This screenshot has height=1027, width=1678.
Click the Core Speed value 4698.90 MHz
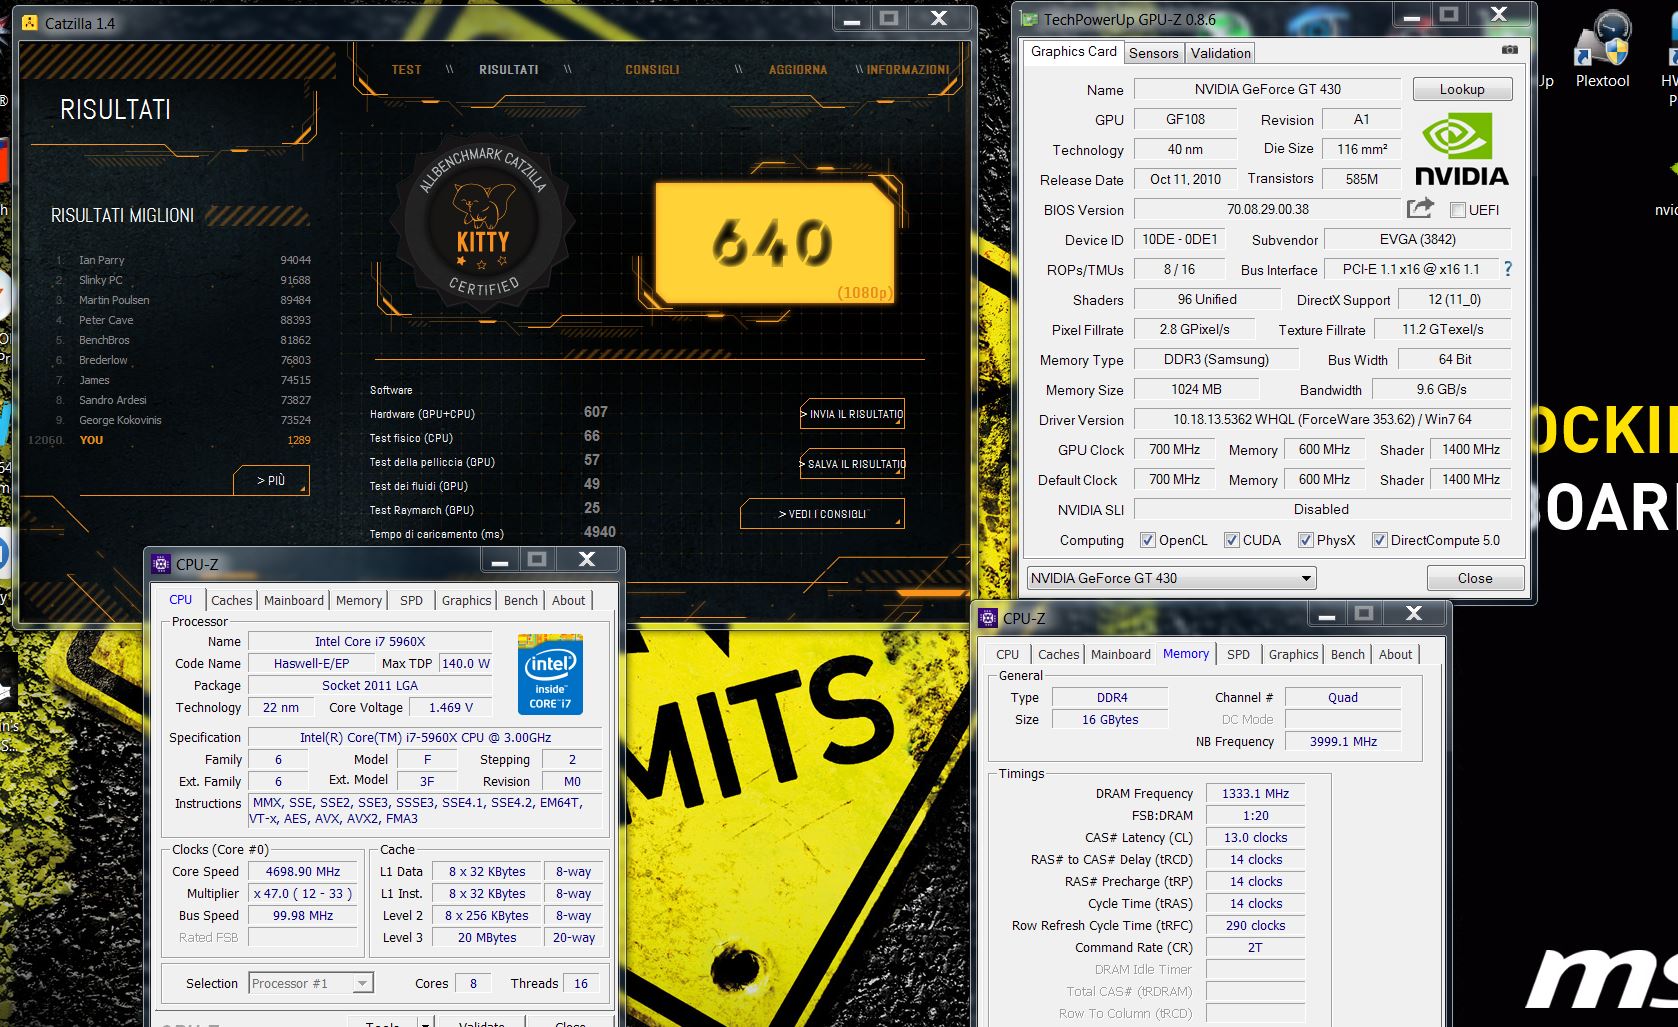(x=302, y=871)
